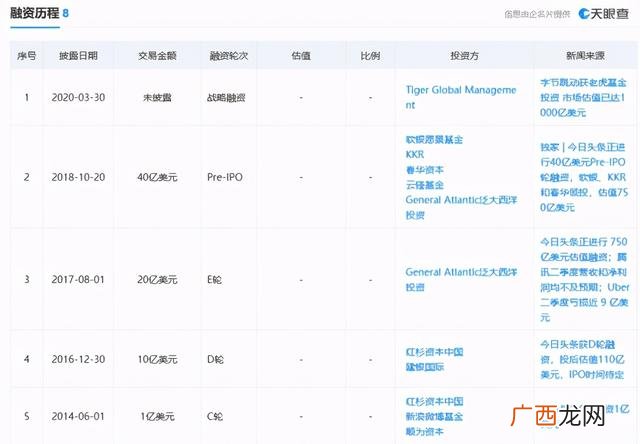Click the 交易金额 column header
Screen dimensions: 640x444
(157, 56)
